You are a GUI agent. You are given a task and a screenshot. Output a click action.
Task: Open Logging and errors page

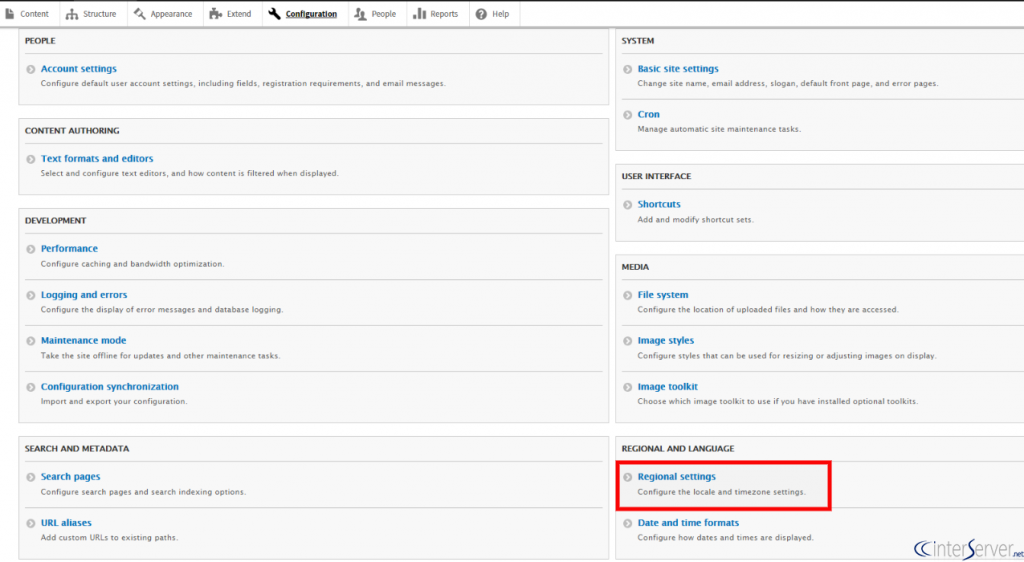click(84, 295)
